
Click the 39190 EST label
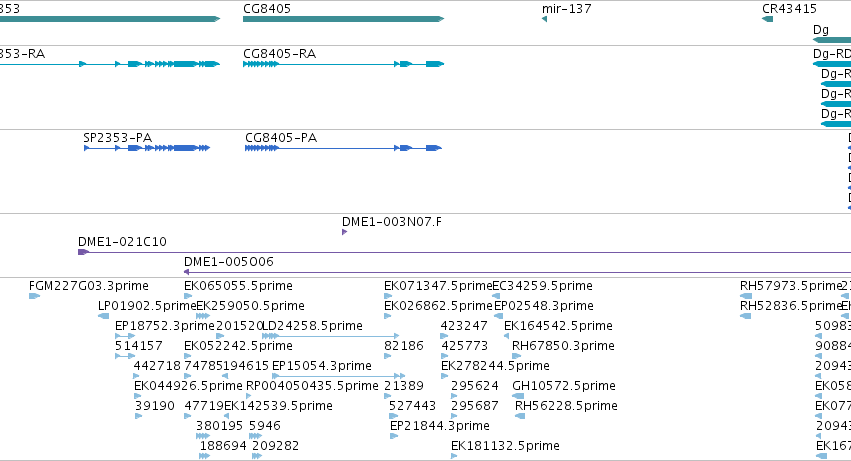[x=155, y=406]
